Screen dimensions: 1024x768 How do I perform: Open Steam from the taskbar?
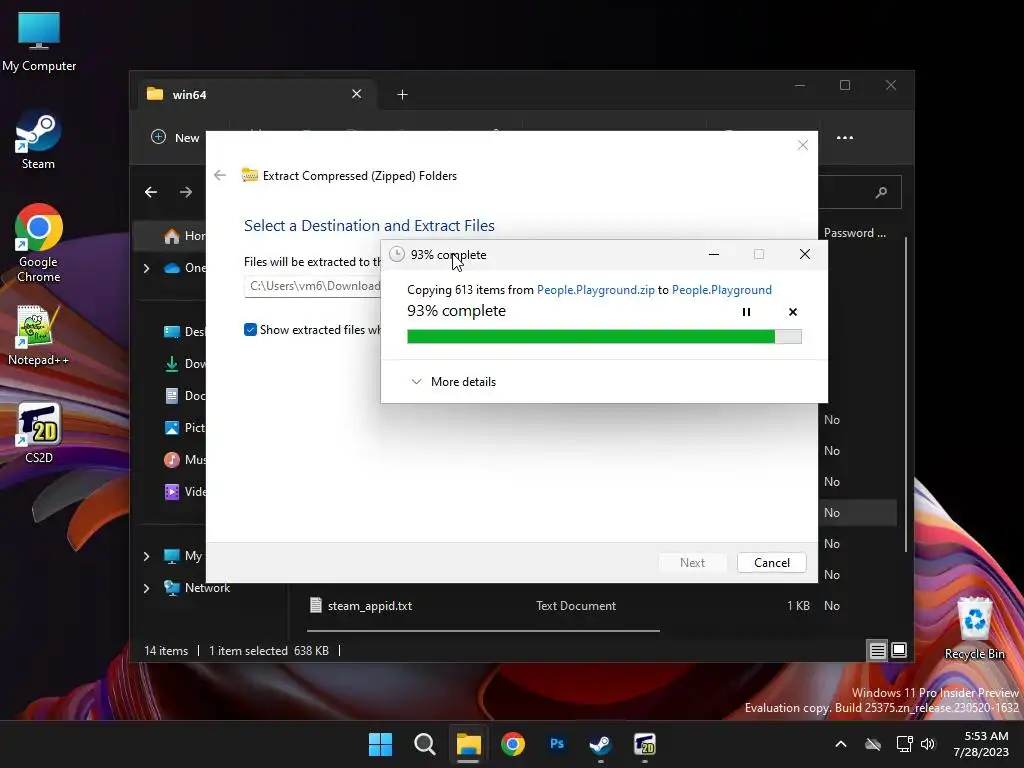(x=600, y=744)
